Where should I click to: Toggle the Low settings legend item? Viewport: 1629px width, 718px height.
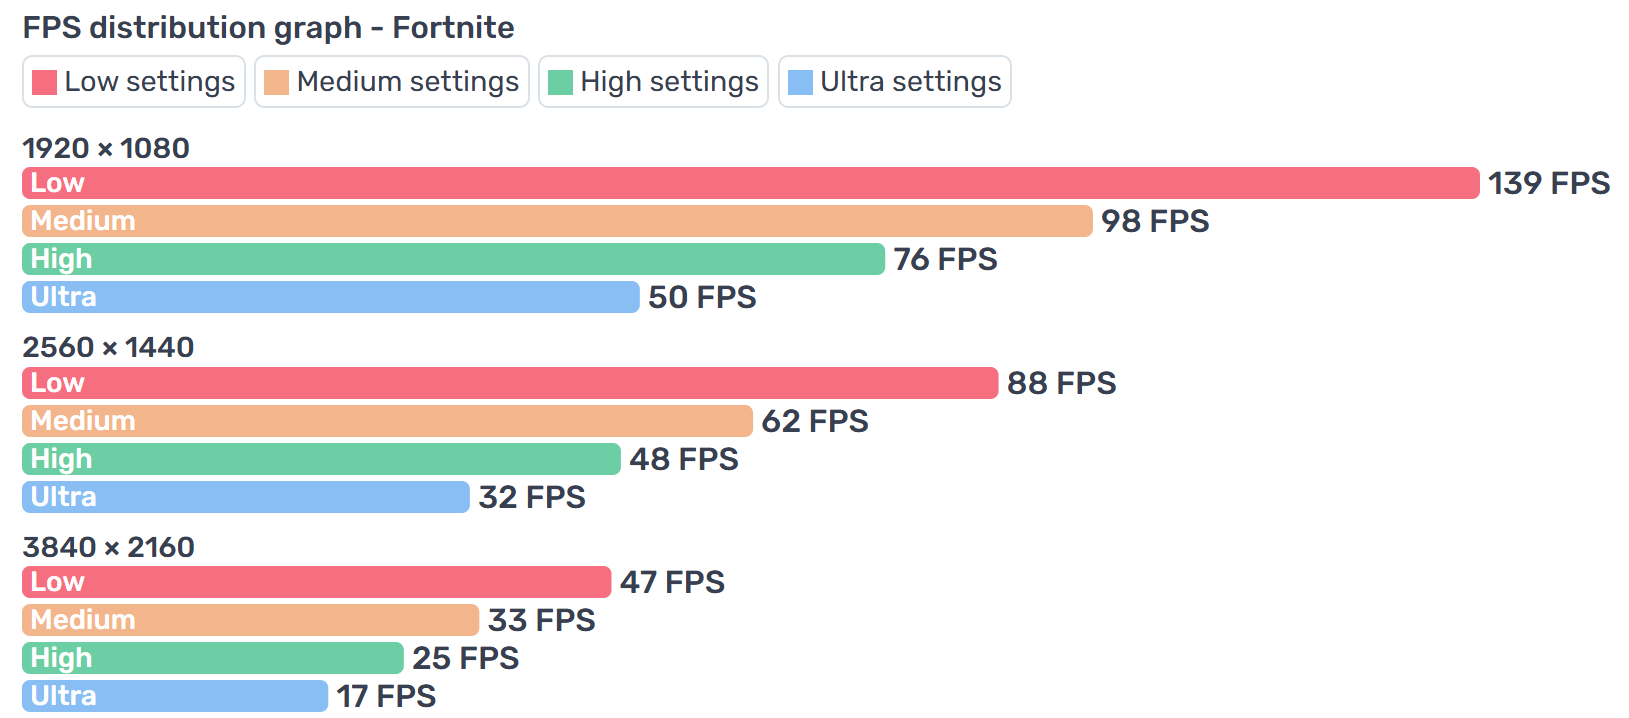pyautogui.click(x=134, y=82)
